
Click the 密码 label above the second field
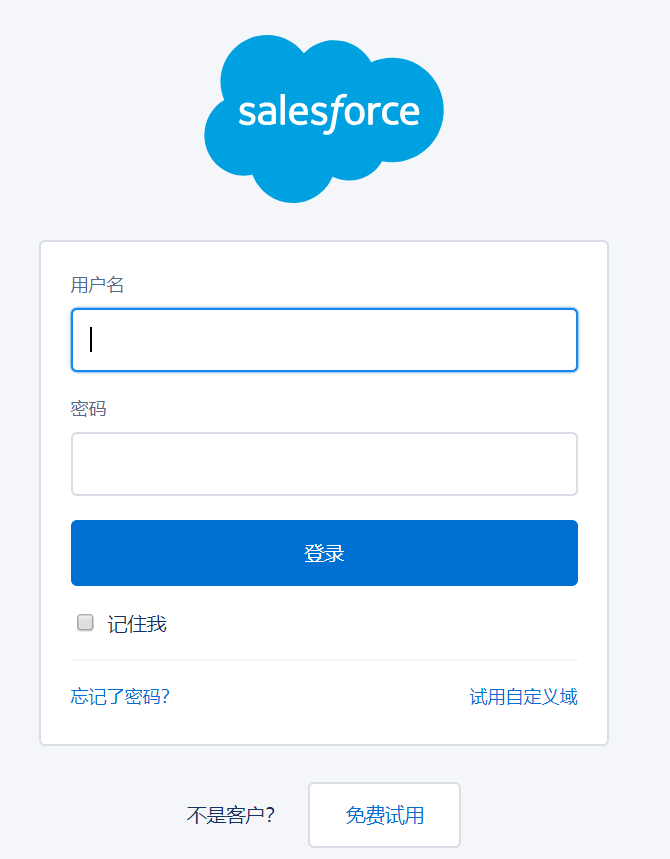click(x=88, y=409)
